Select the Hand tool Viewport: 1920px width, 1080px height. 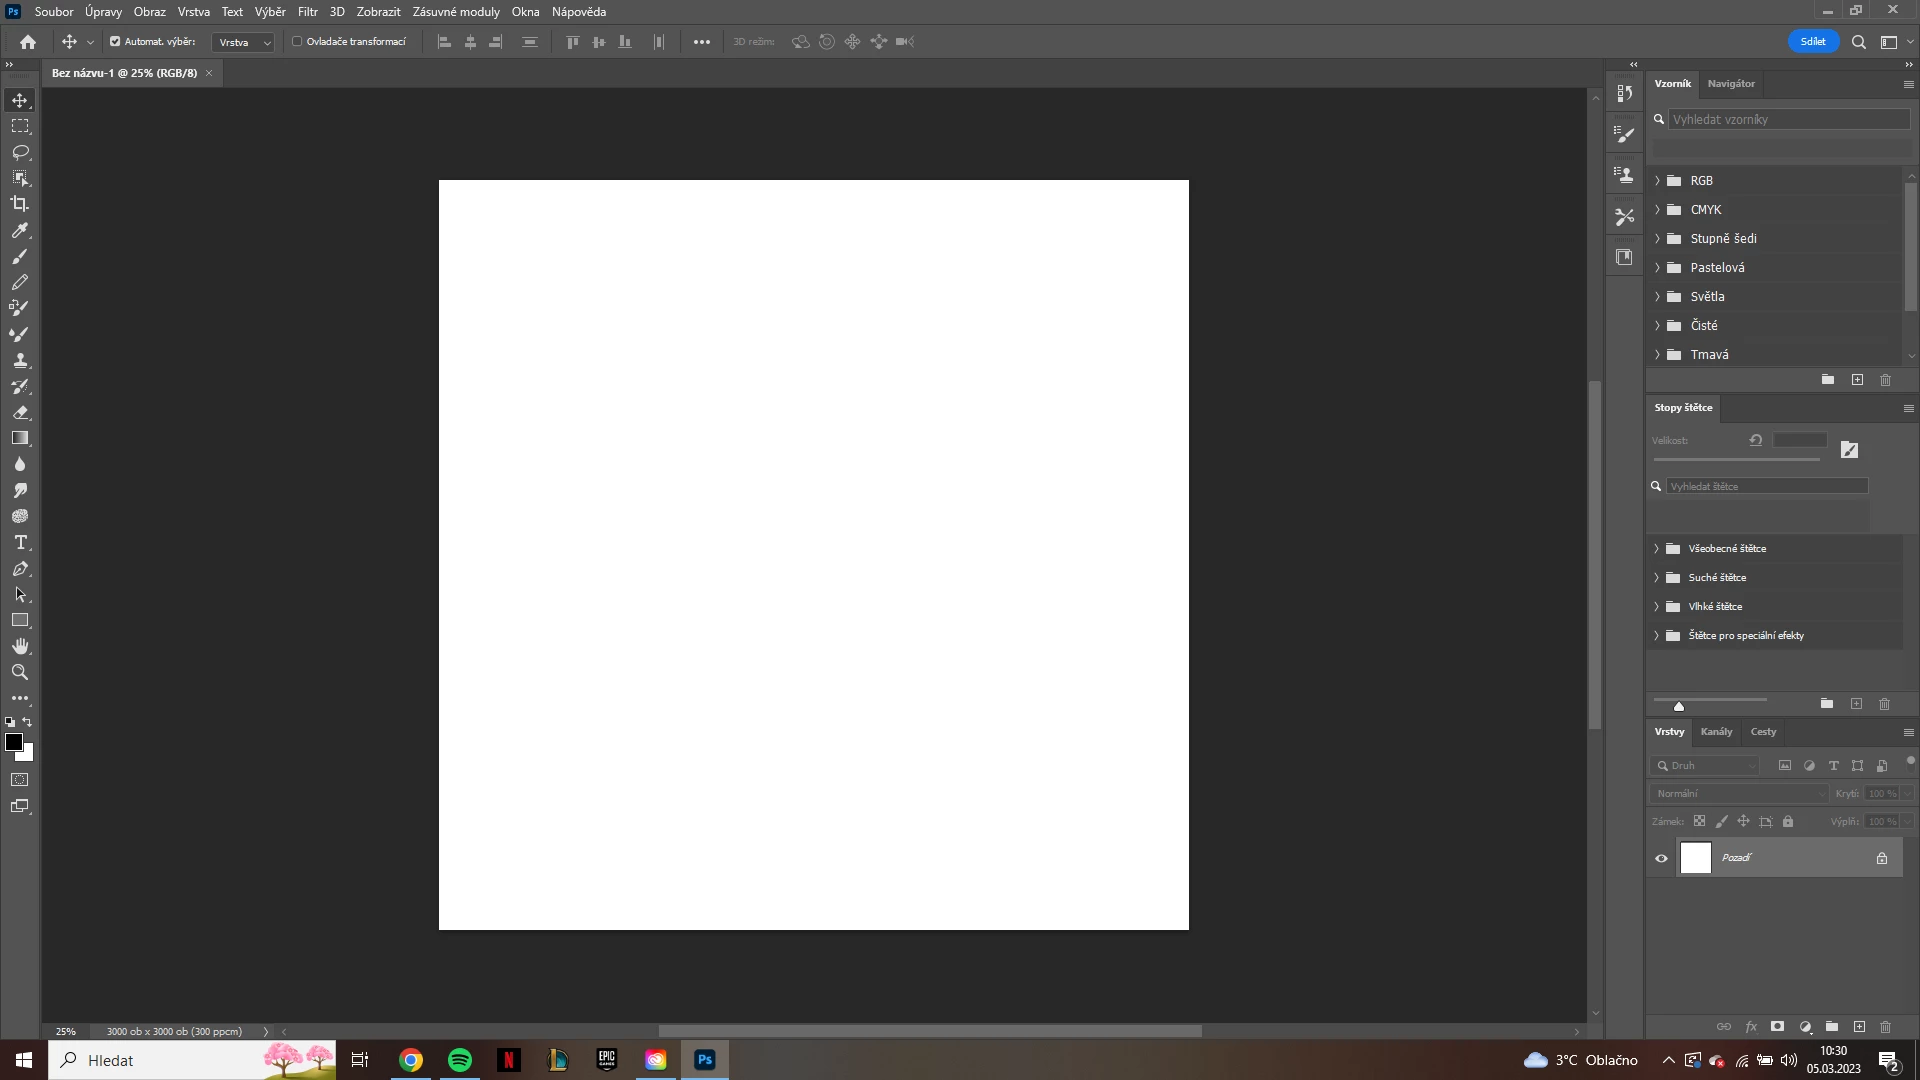20,646
